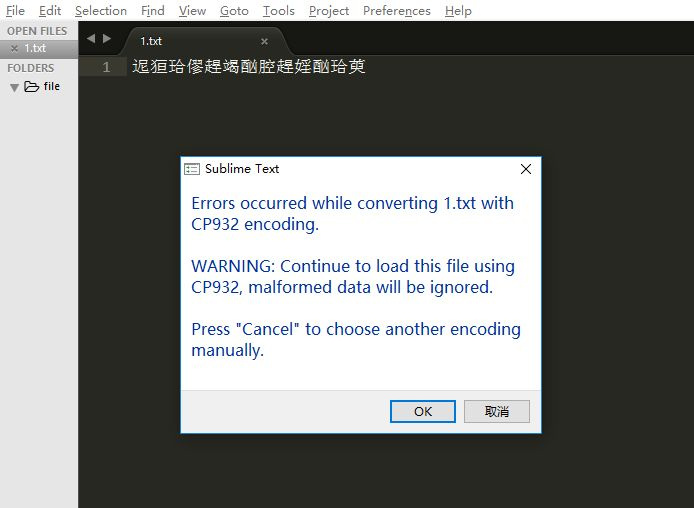The width and height of the screenshot is (694, 508).
Task: Select the 1.txt editor tab
Action: 204,41
